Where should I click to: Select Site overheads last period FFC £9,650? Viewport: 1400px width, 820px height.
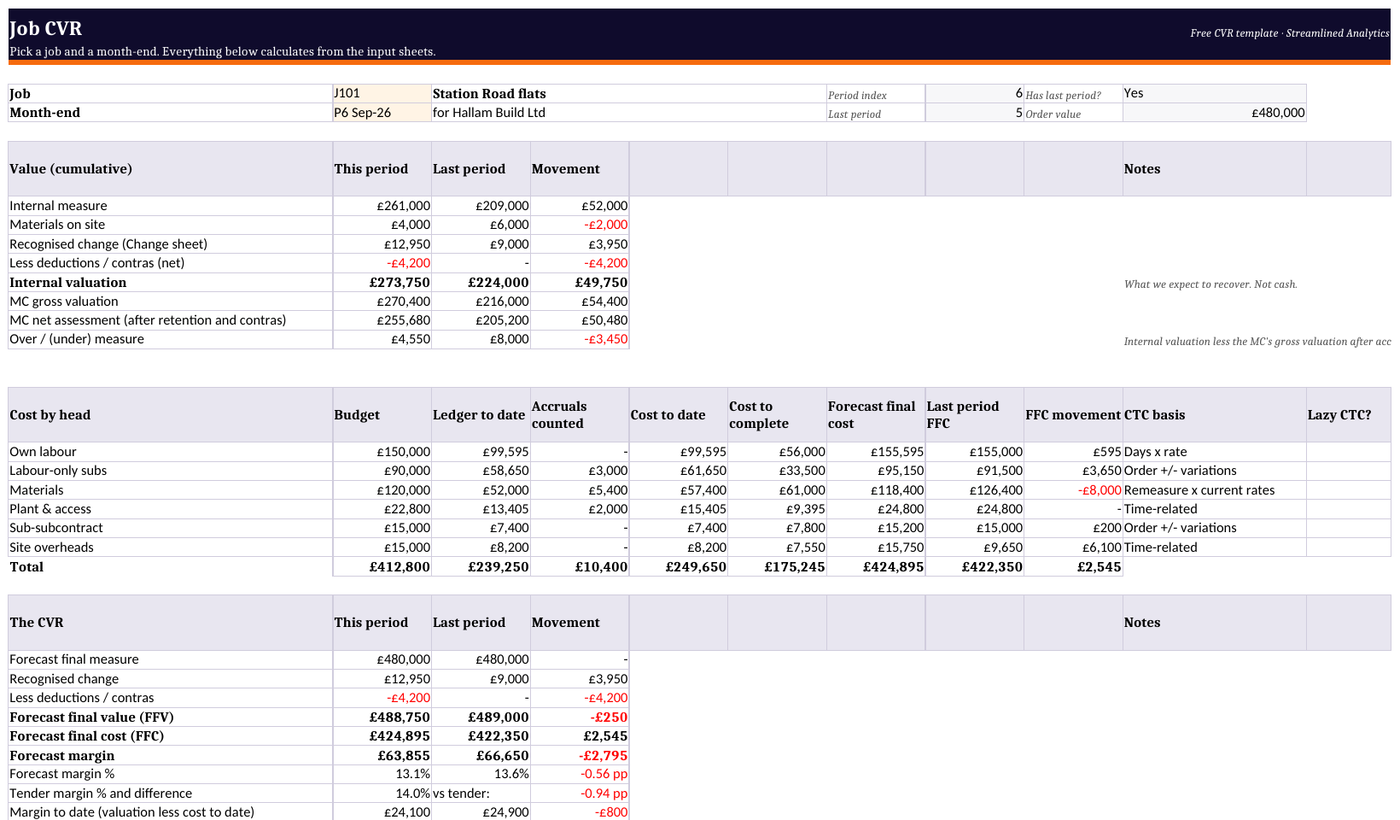pyautogui.click(x=974, y=547)
